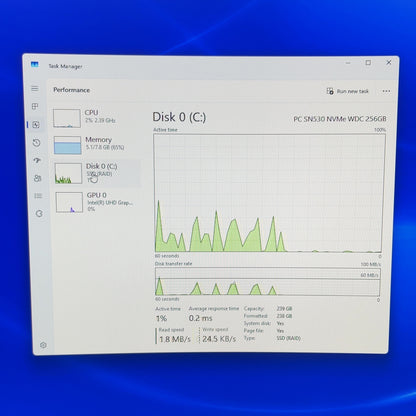Click the Active time disk graph
The height and width of the screenshot is (416, 416).
point(269,193)
